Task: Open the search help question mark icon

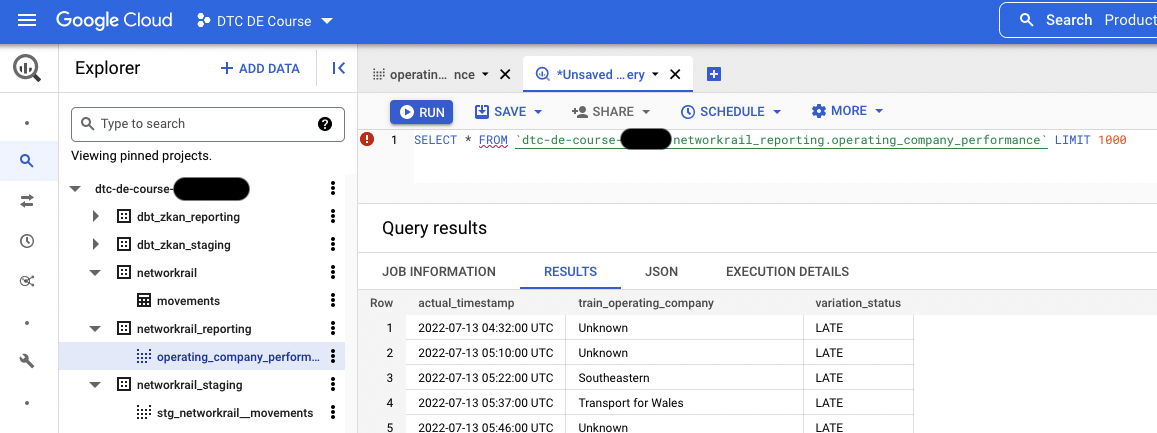Action: click(x=325, y=124)
